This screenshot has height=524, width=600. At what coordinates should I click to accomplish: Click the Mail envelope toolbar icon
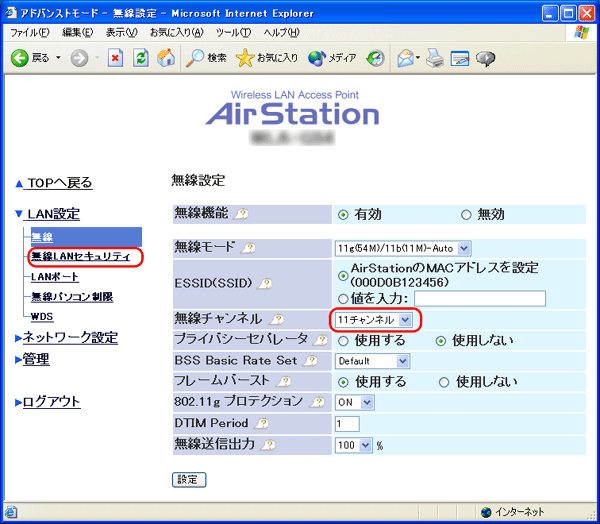click(x=405, y=58)
